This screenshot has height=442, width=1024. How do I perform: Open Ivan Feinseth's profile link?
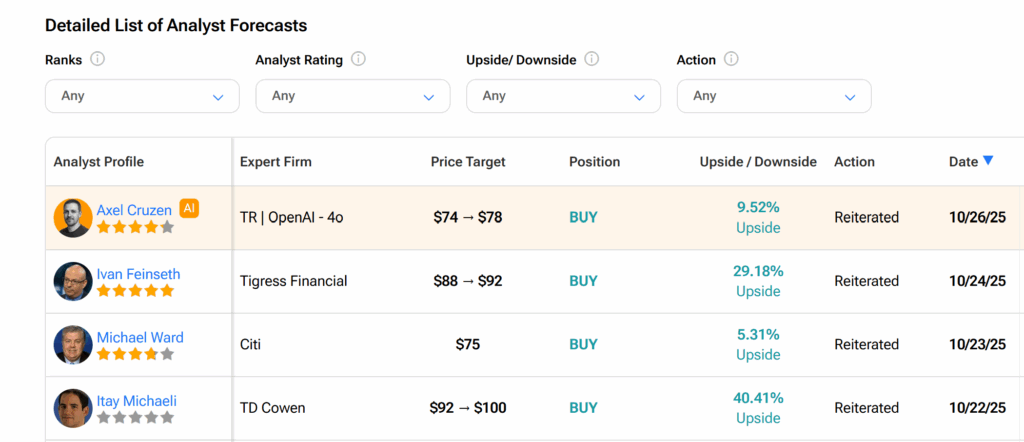[138, 274]
